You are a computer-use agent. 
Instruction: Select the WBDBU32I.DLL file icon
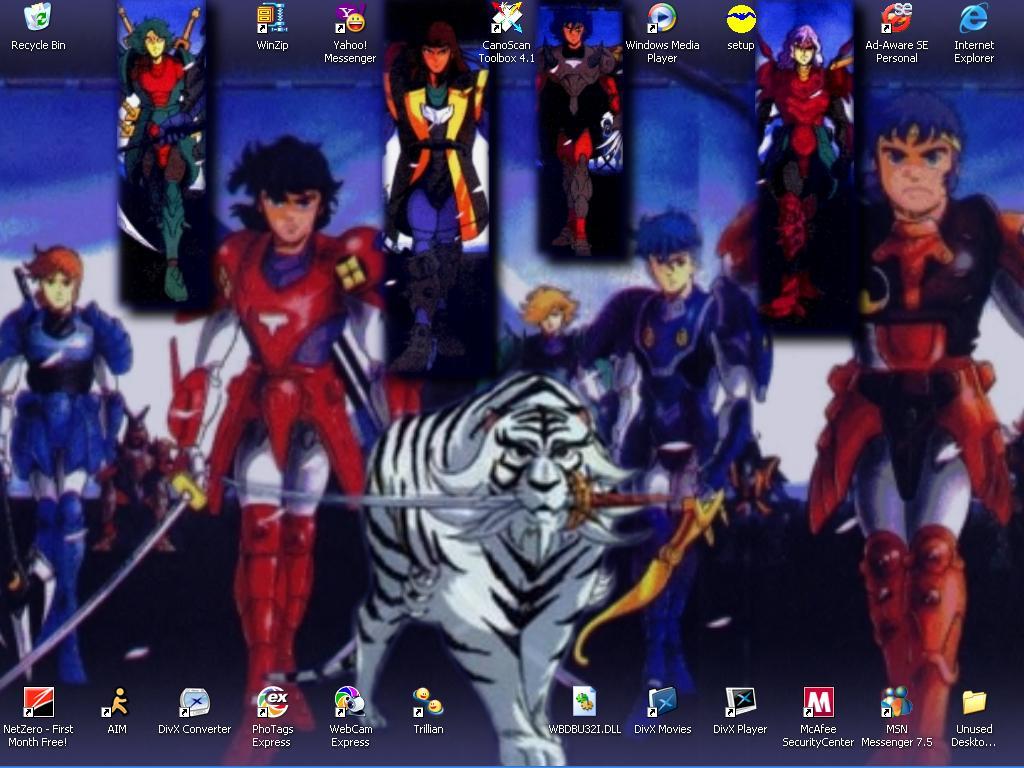[x=584, y=702]
